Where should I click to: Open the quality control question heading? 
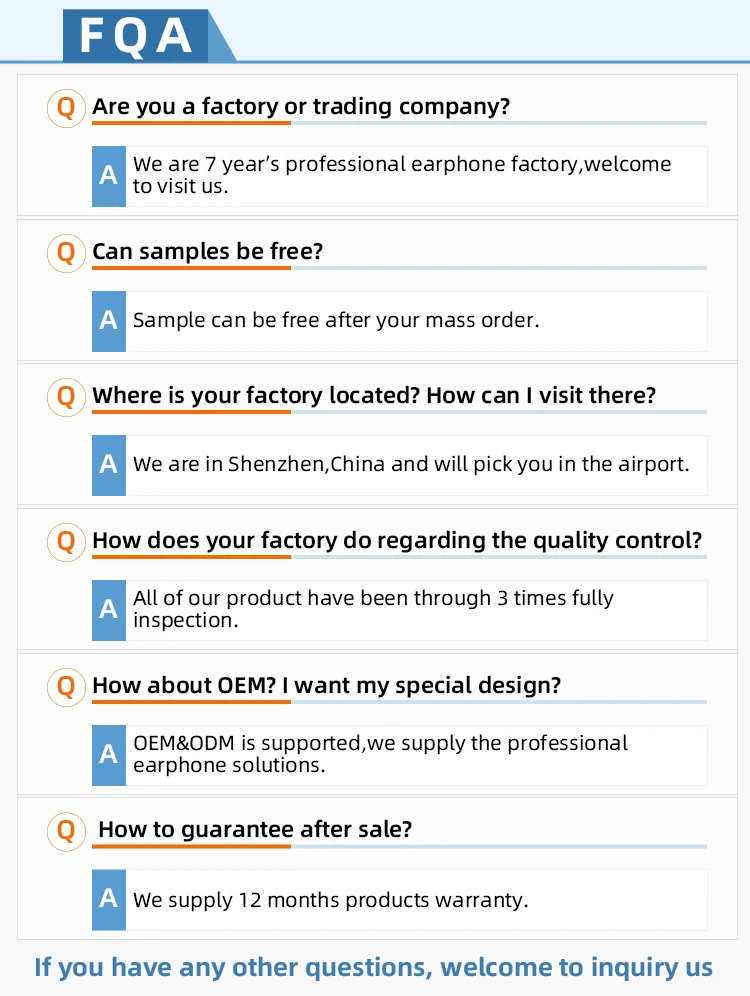pos(397,541)
